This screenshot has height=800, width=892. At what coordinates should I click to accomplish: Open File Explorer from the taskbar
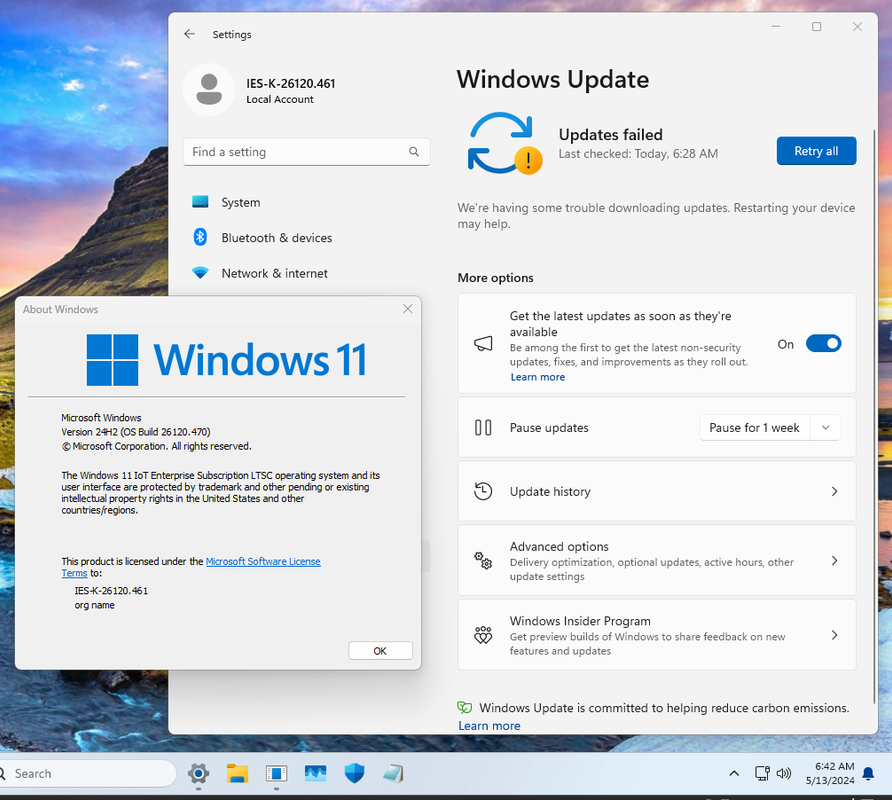[x=237, y=773]
